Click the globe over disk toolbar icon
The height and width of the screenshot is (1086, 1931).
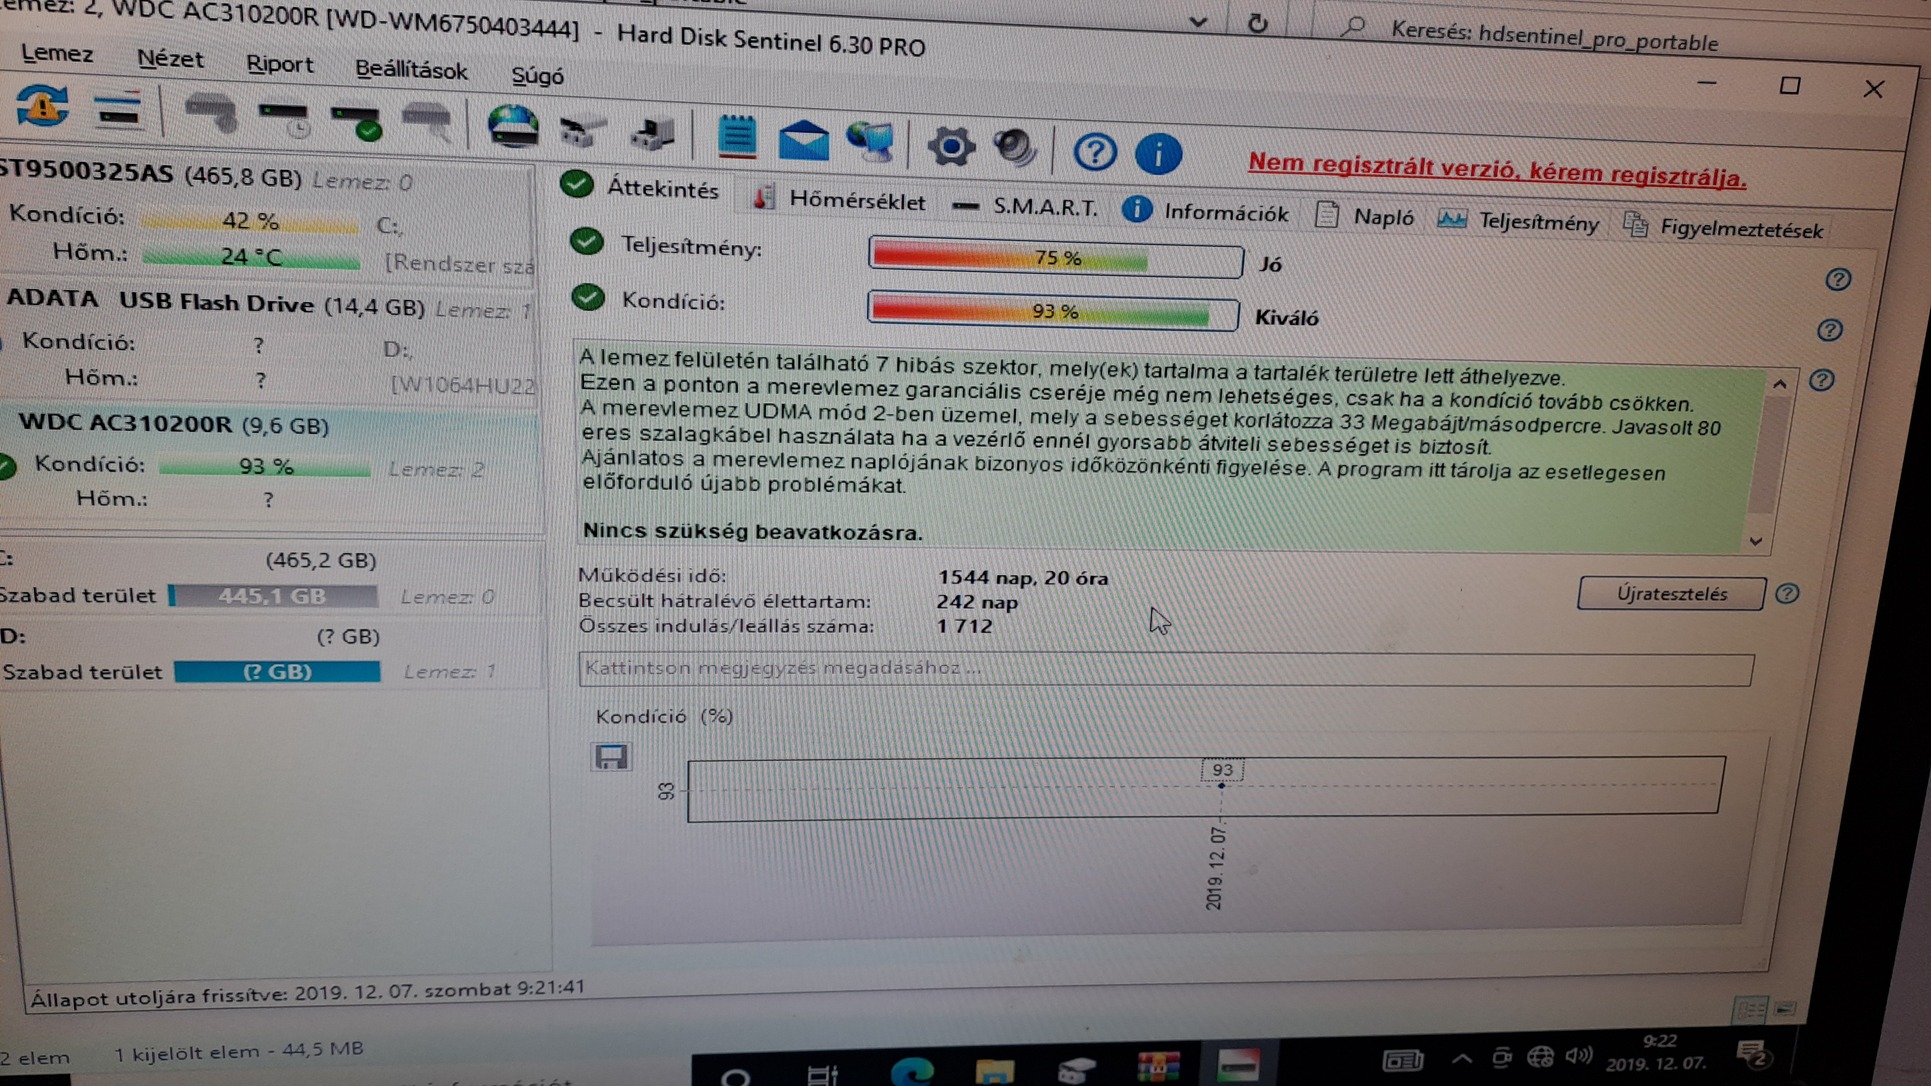pos(513,127)
